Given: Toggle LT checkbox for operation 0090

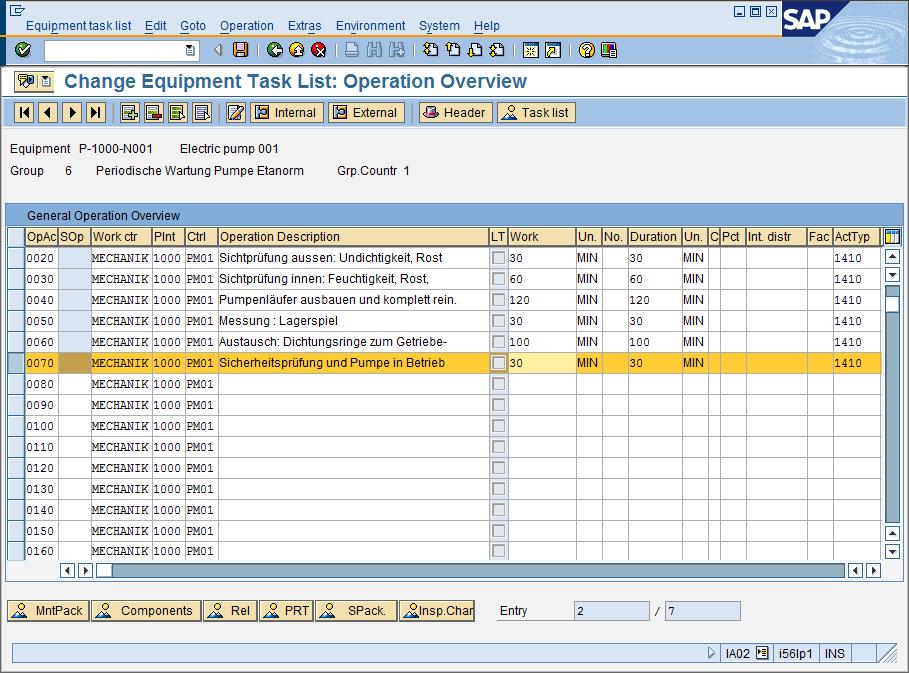Looking at the screenshot, I should tap(498, 405).
